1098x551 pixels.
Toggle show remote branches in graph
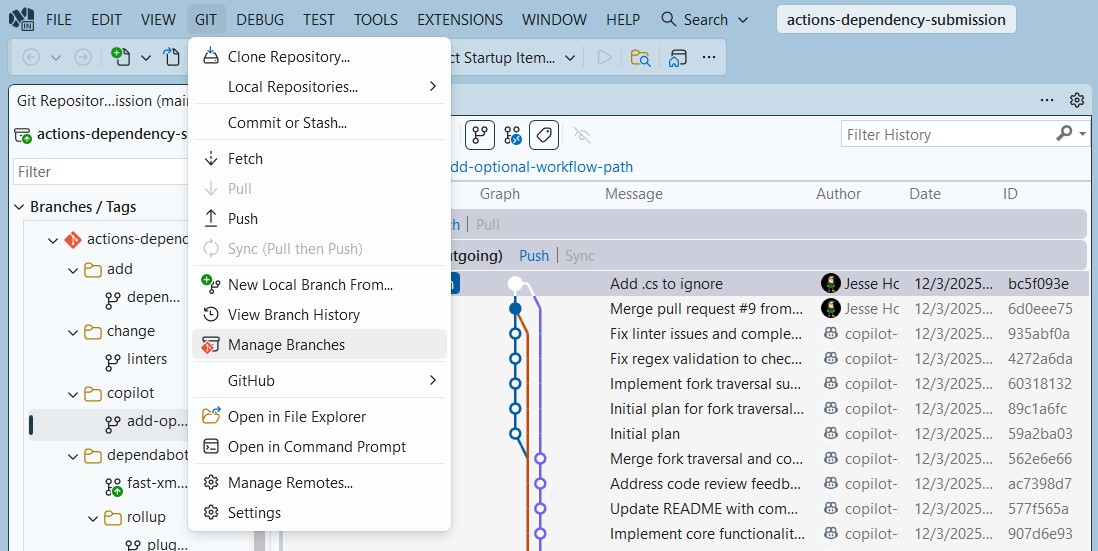513,134
